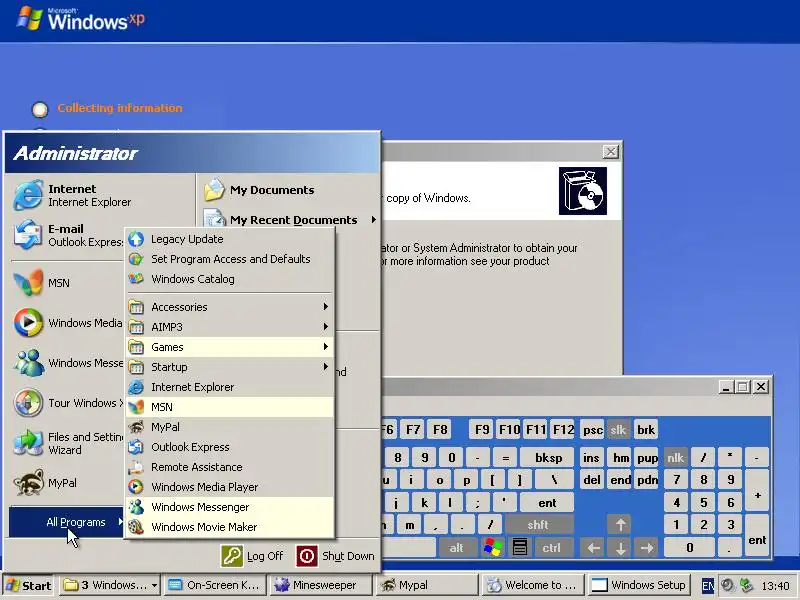Click the psc key on On-Screen Keyboard
The height and width of the screenshot is (600, 800).
[x=592, y=430]
